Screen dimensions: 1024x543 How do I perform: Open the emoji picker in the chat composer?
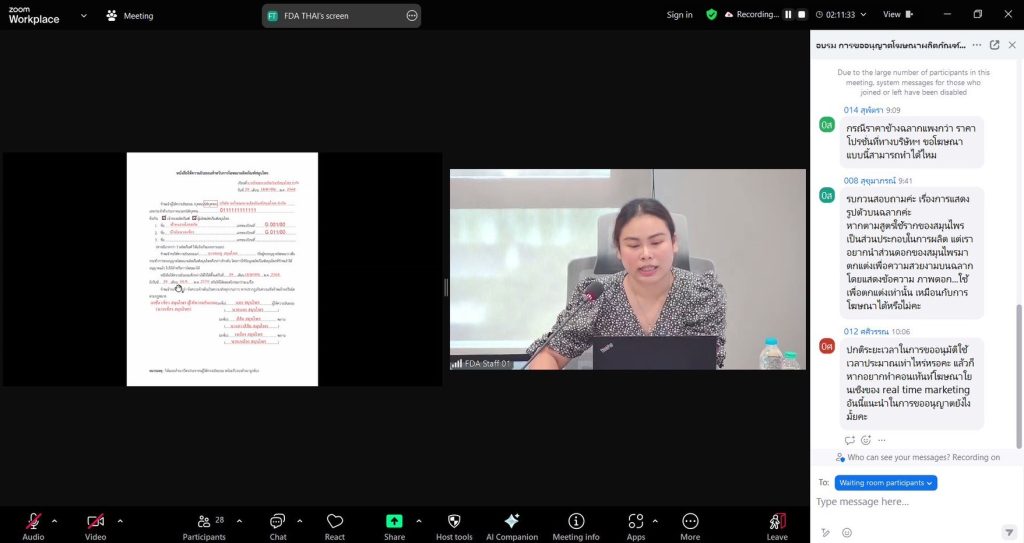tap(847, 532)
